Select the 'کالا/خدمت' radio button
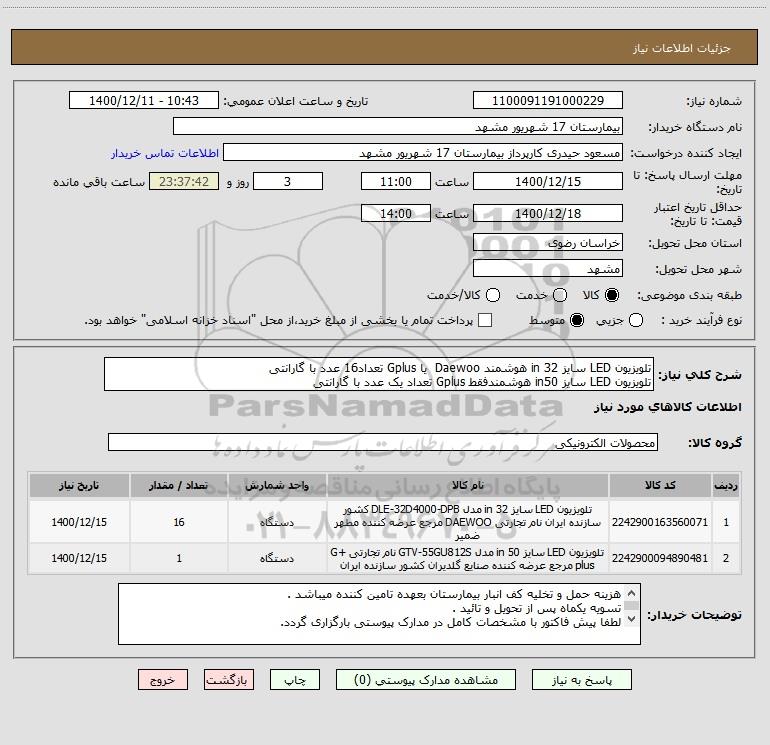 493,295
